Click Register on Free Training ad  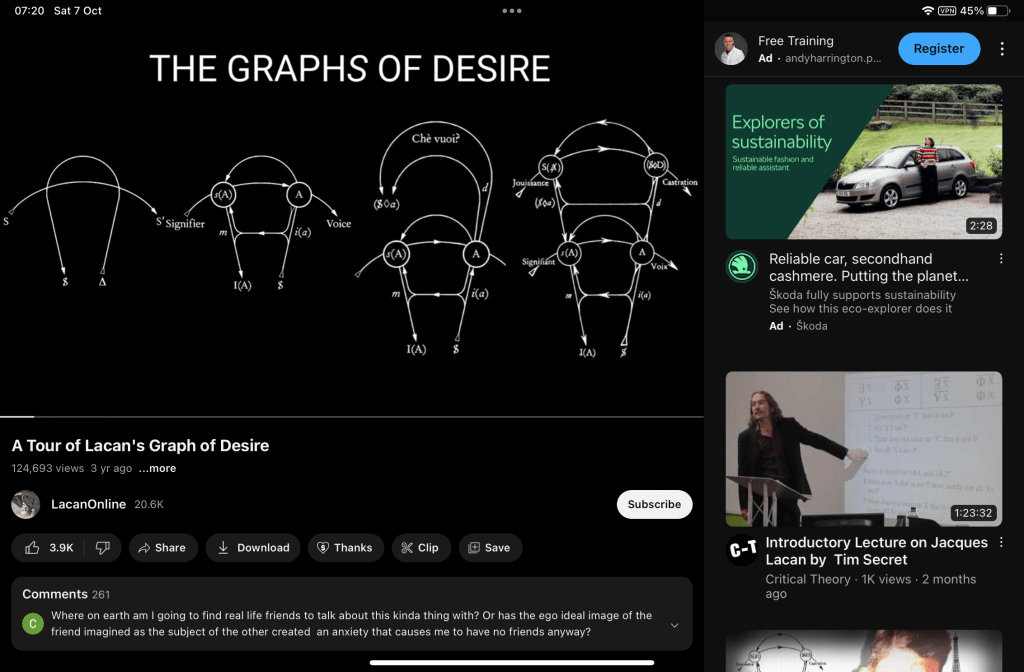938,48
